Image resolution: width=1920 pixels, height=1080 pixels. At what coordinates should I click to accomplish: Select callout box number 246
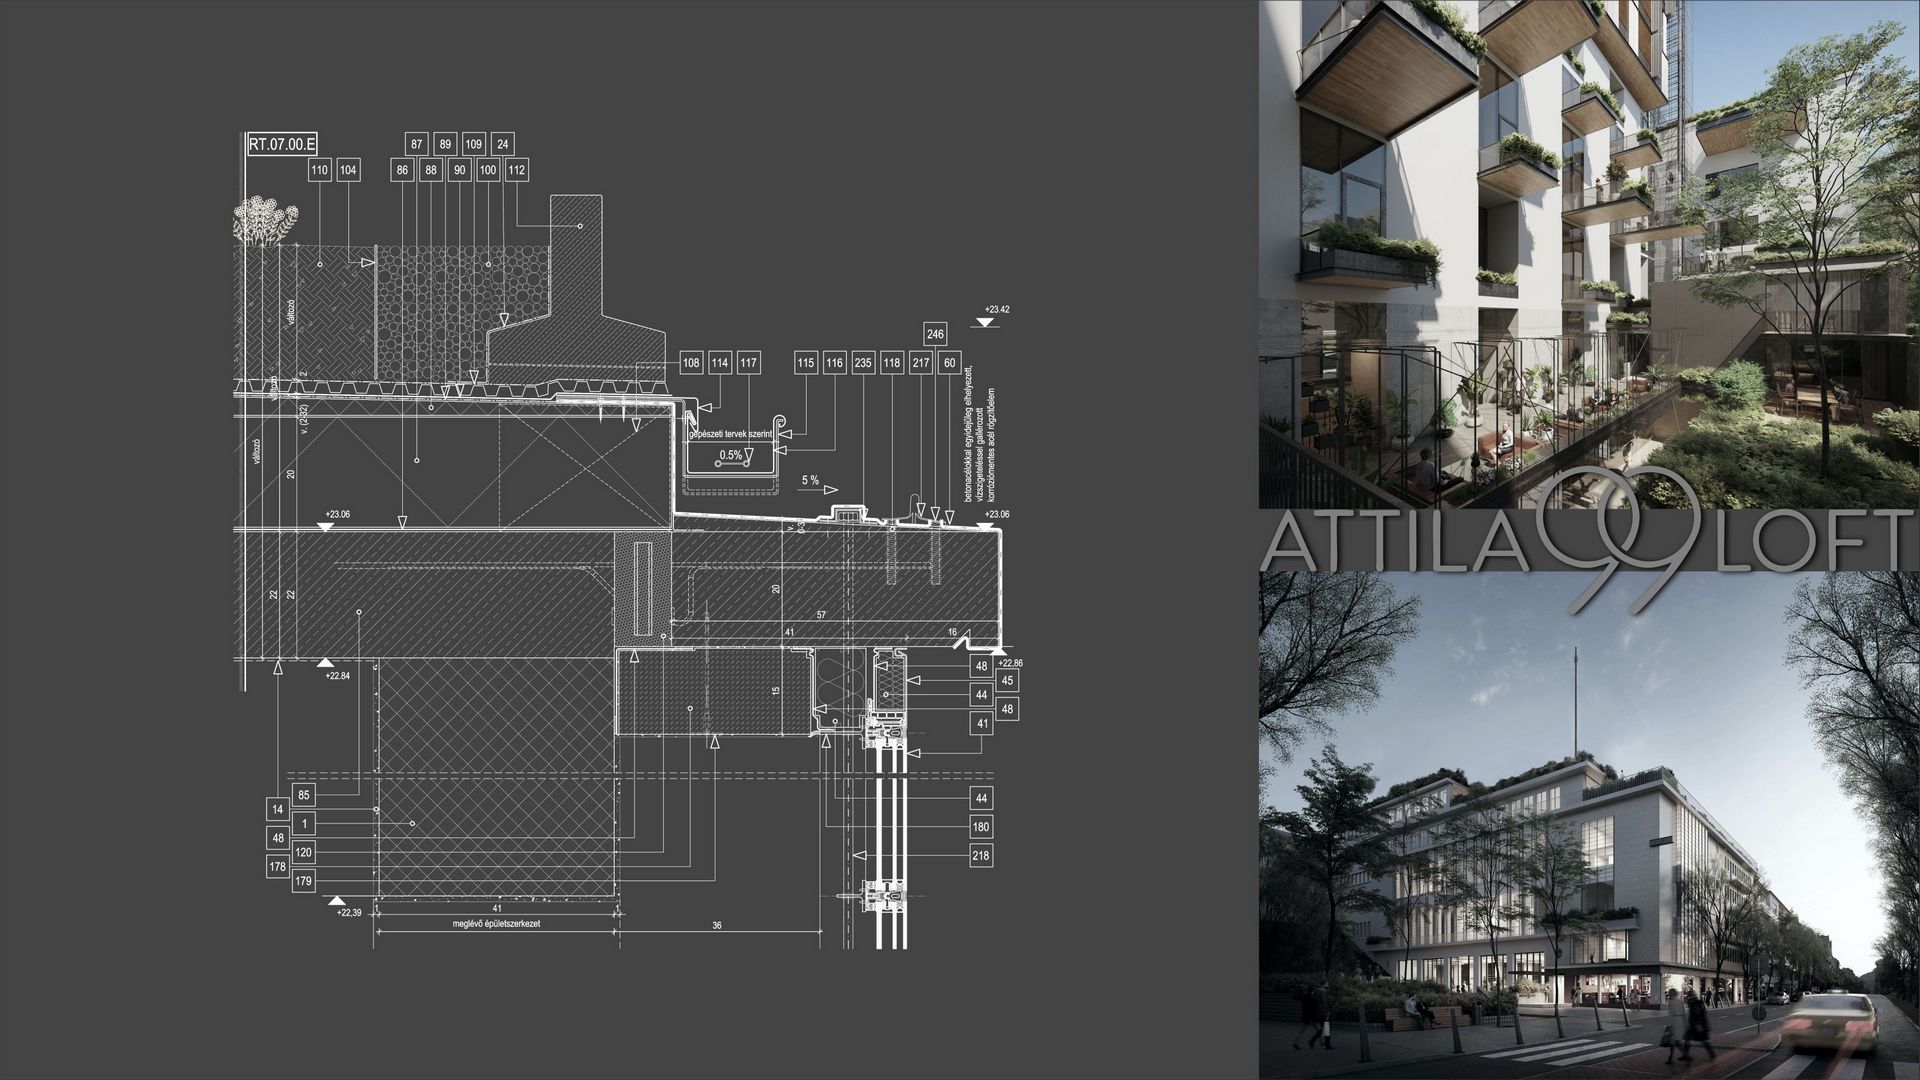tap(935, 334)
